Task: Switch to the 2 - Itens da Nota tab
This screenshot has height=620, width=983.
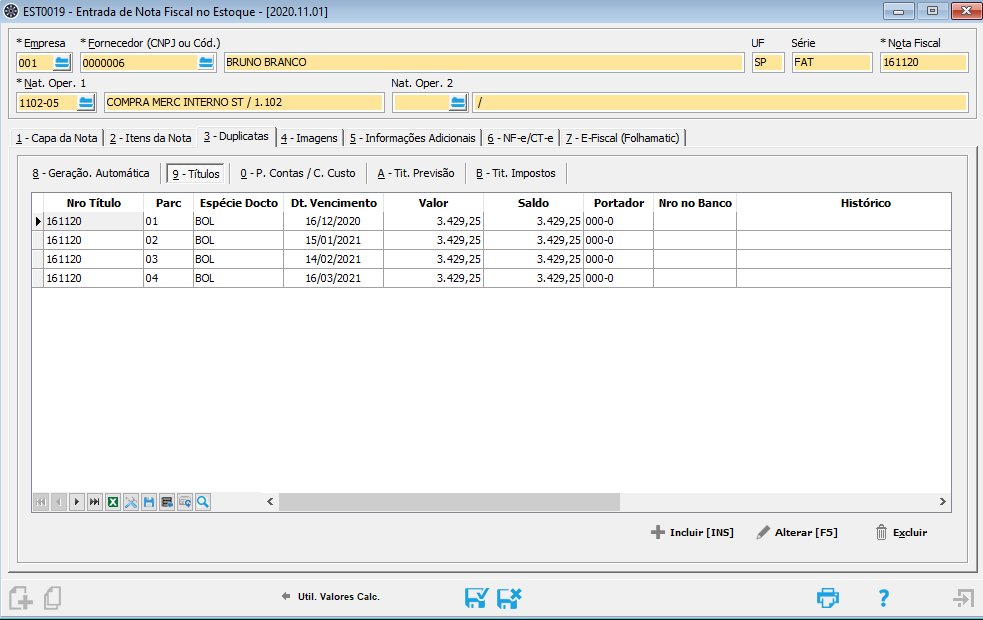Action: 150,138
